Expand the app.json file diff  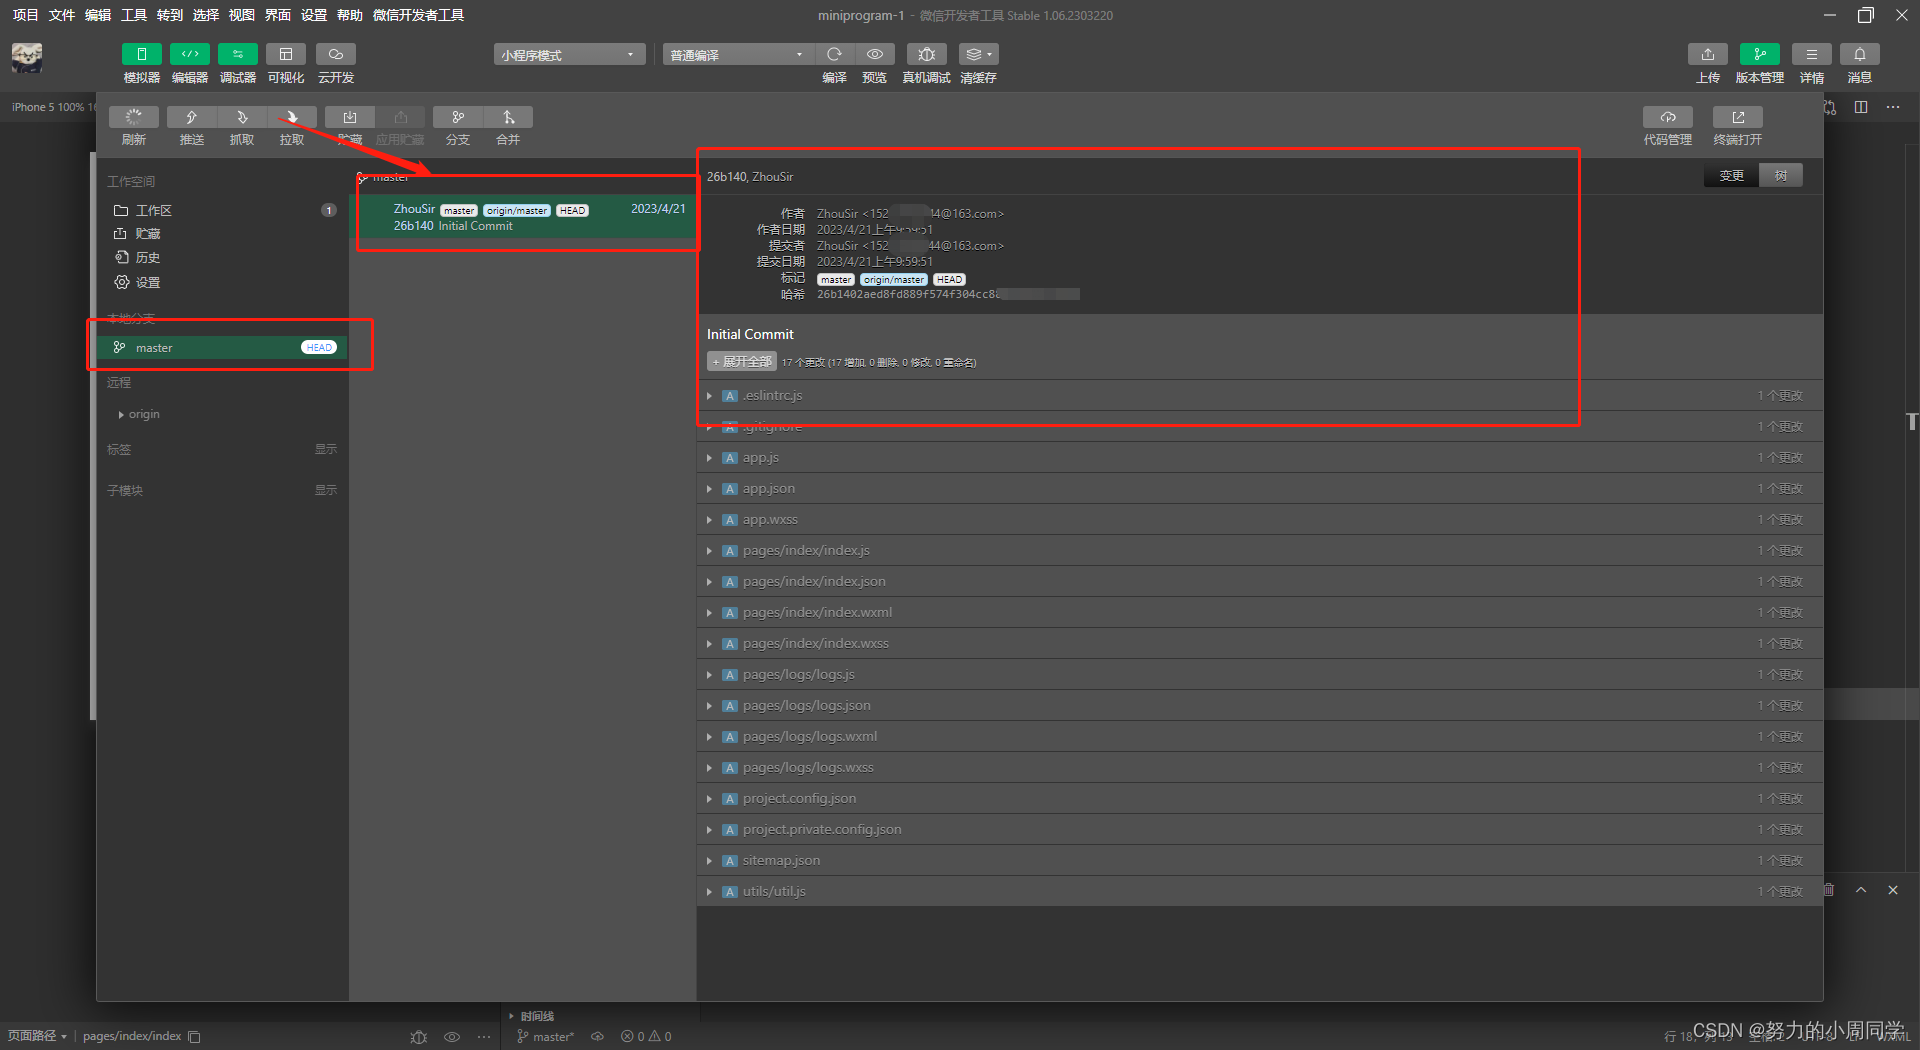pyautogui.click(x=709, y=489)
